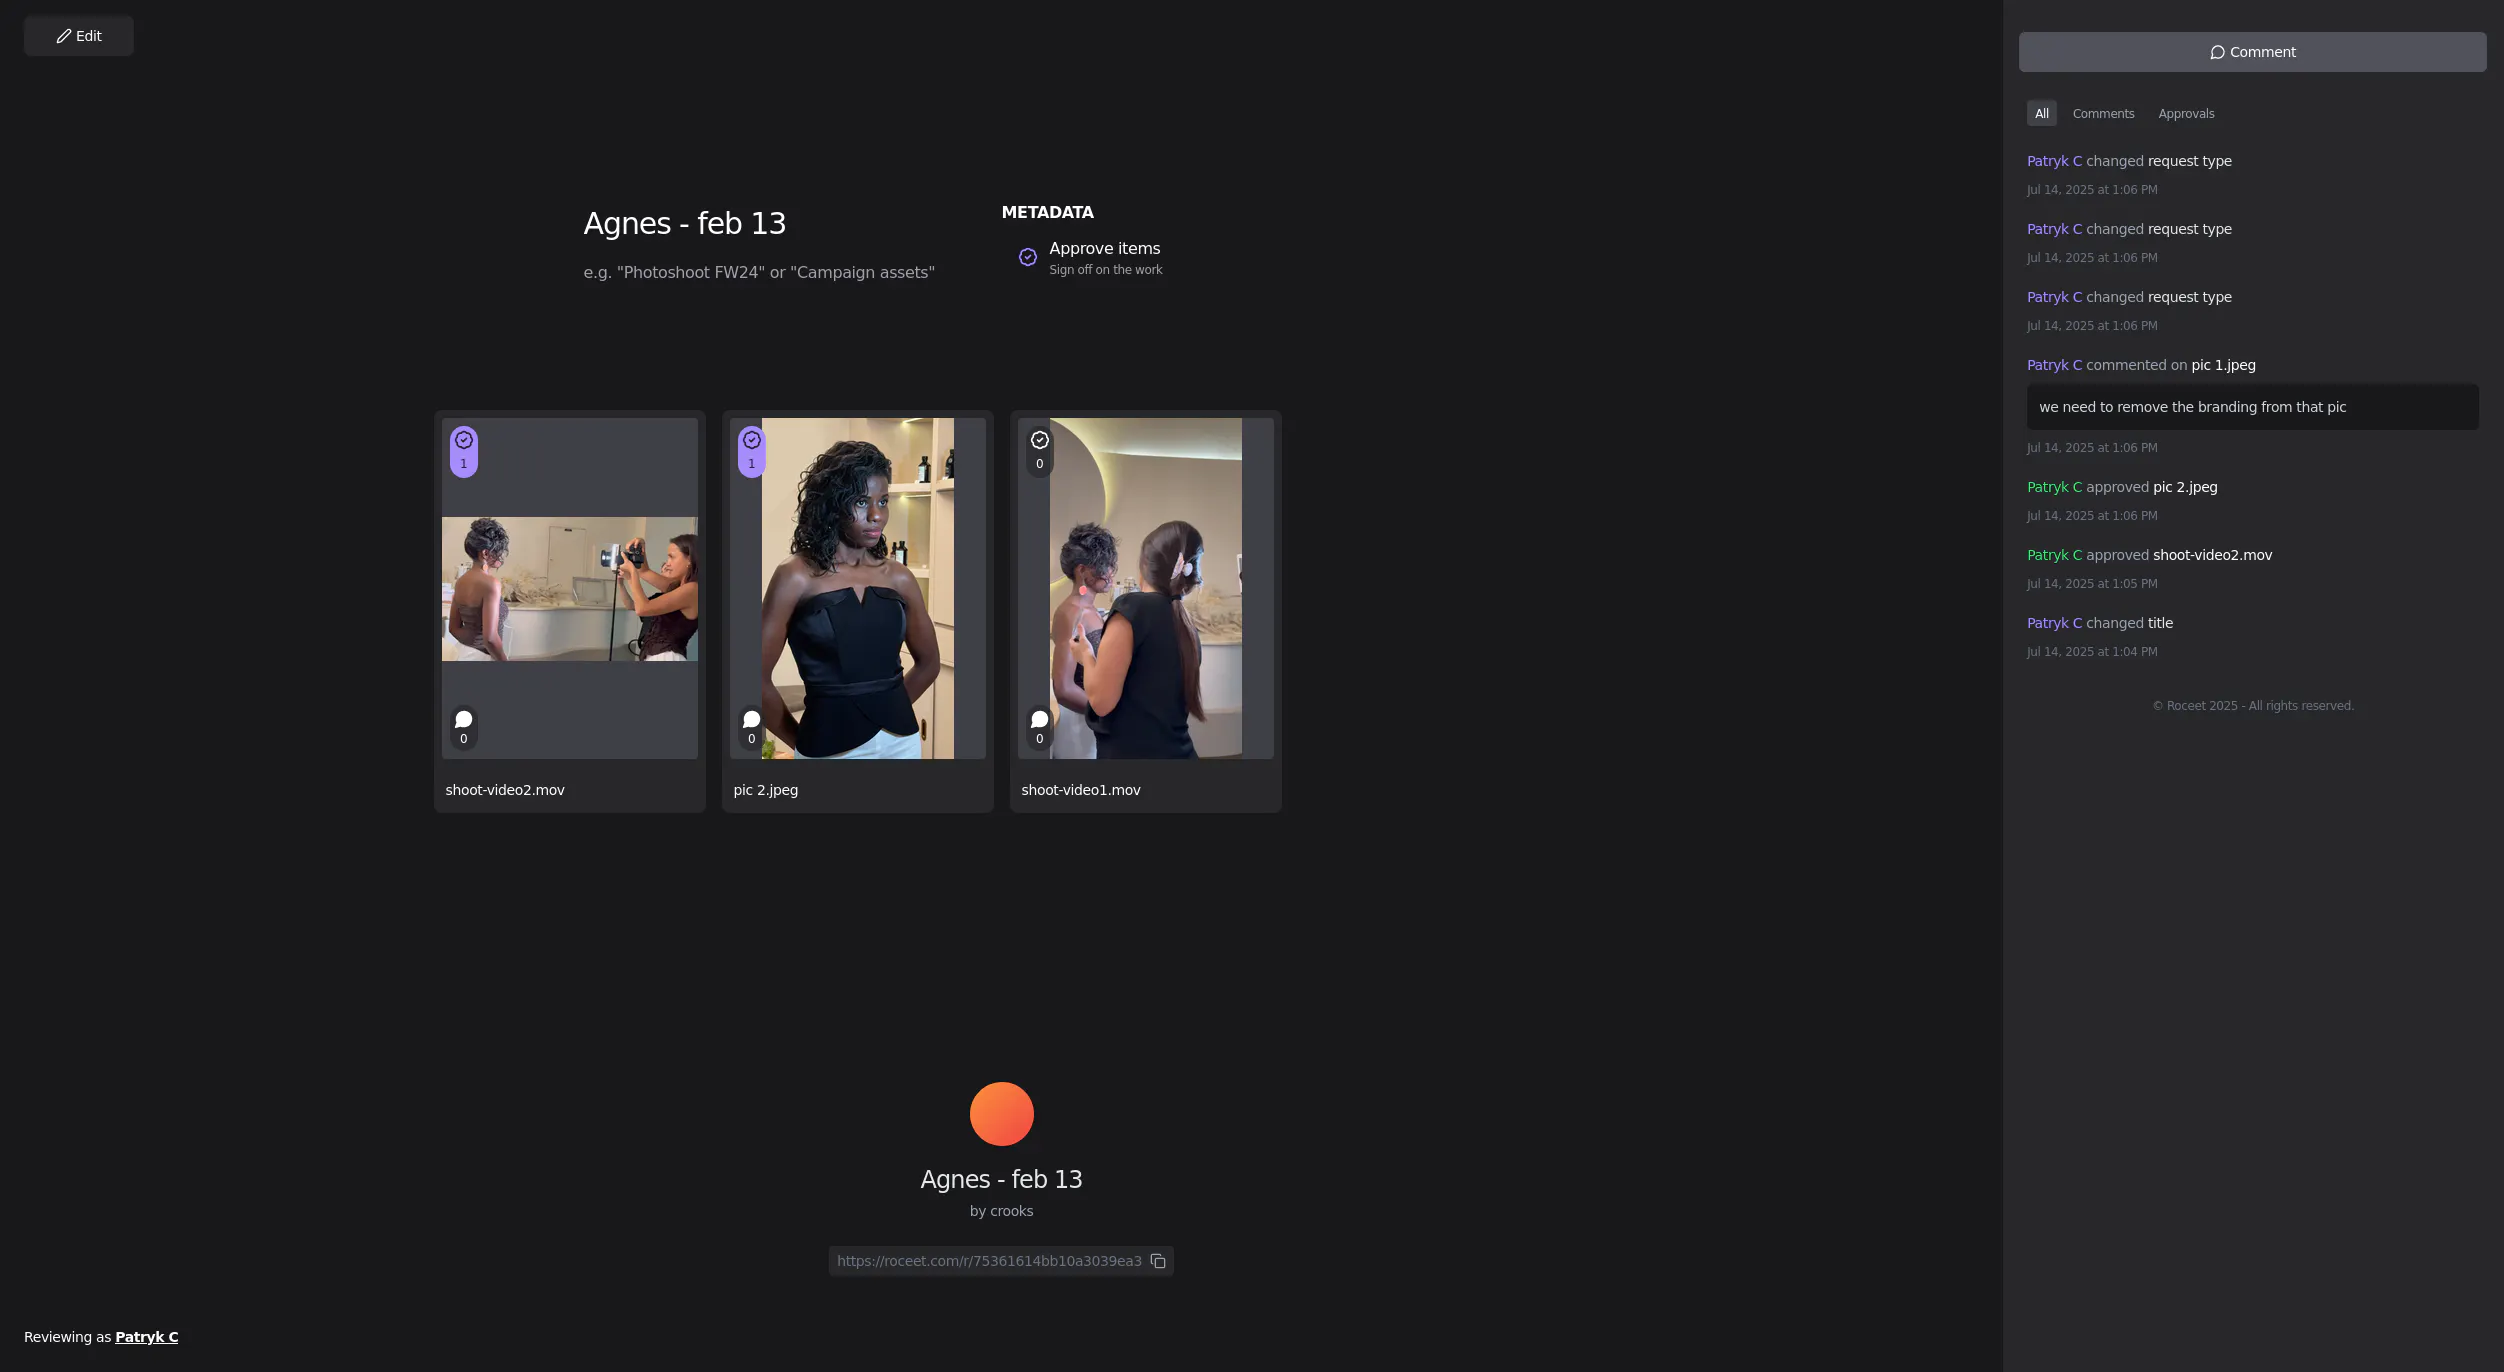Viewport: 2504px width, 1372px height.
Task: Click pic 1.jpeg in comment activity
Action: [x=2223, y=365]
